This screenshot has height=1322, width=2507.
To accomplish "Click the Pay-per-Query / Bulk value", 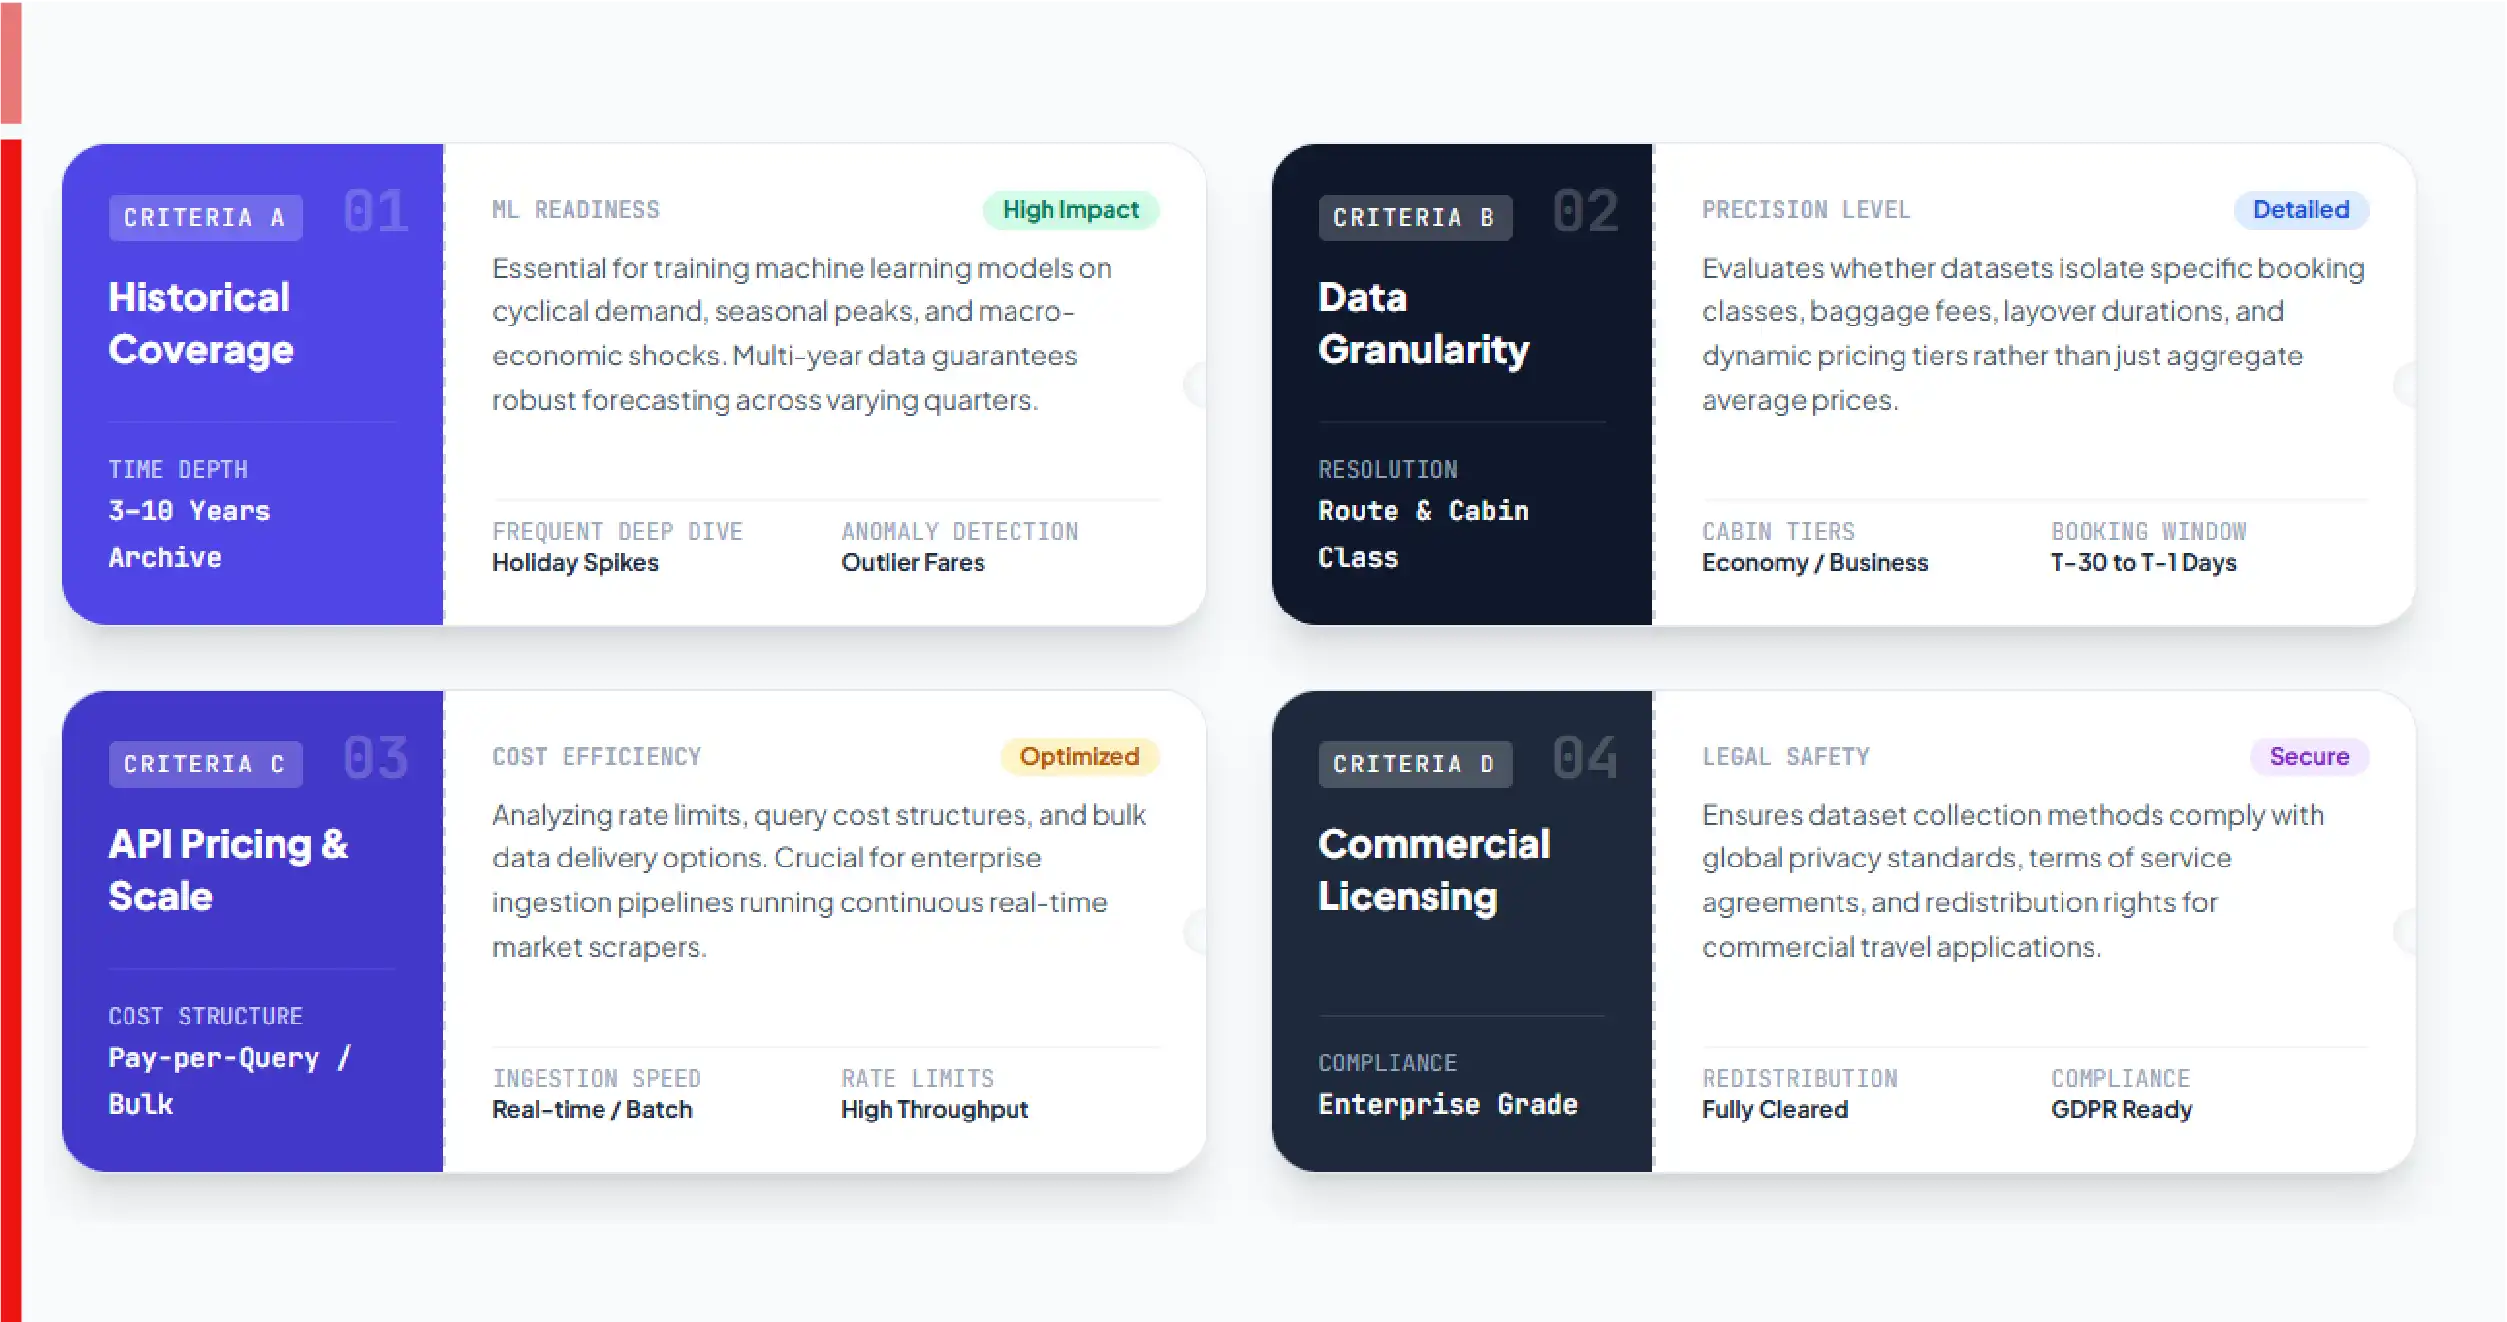I will pyautogui.click(x=229, y=1081).
